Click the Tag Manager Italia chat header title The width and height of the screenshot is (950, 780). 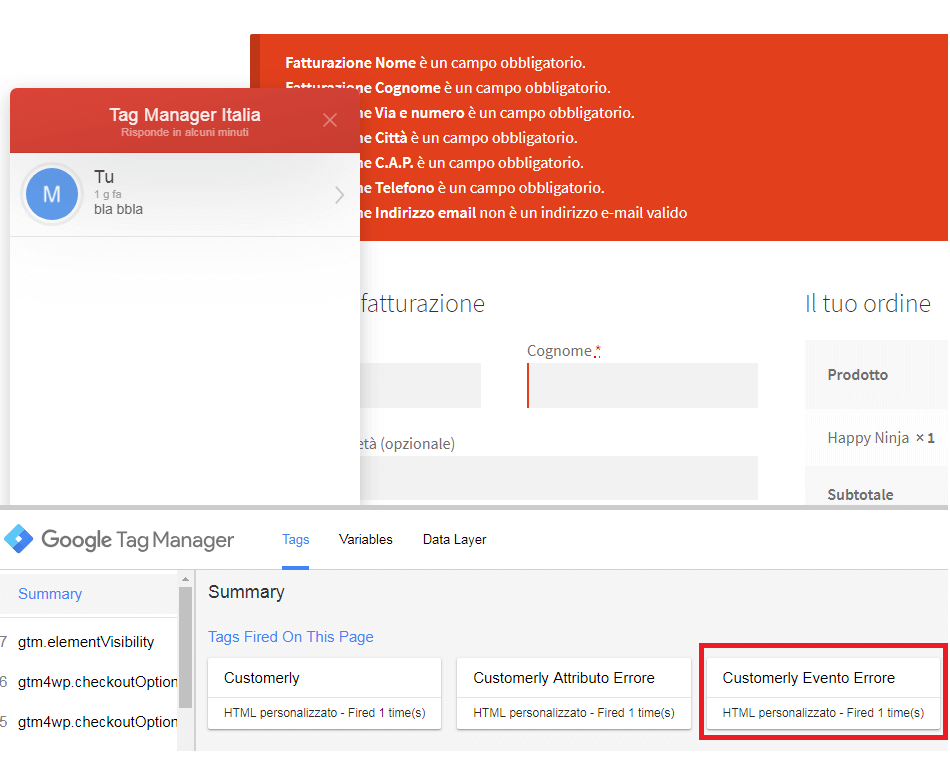click(185, 115)
